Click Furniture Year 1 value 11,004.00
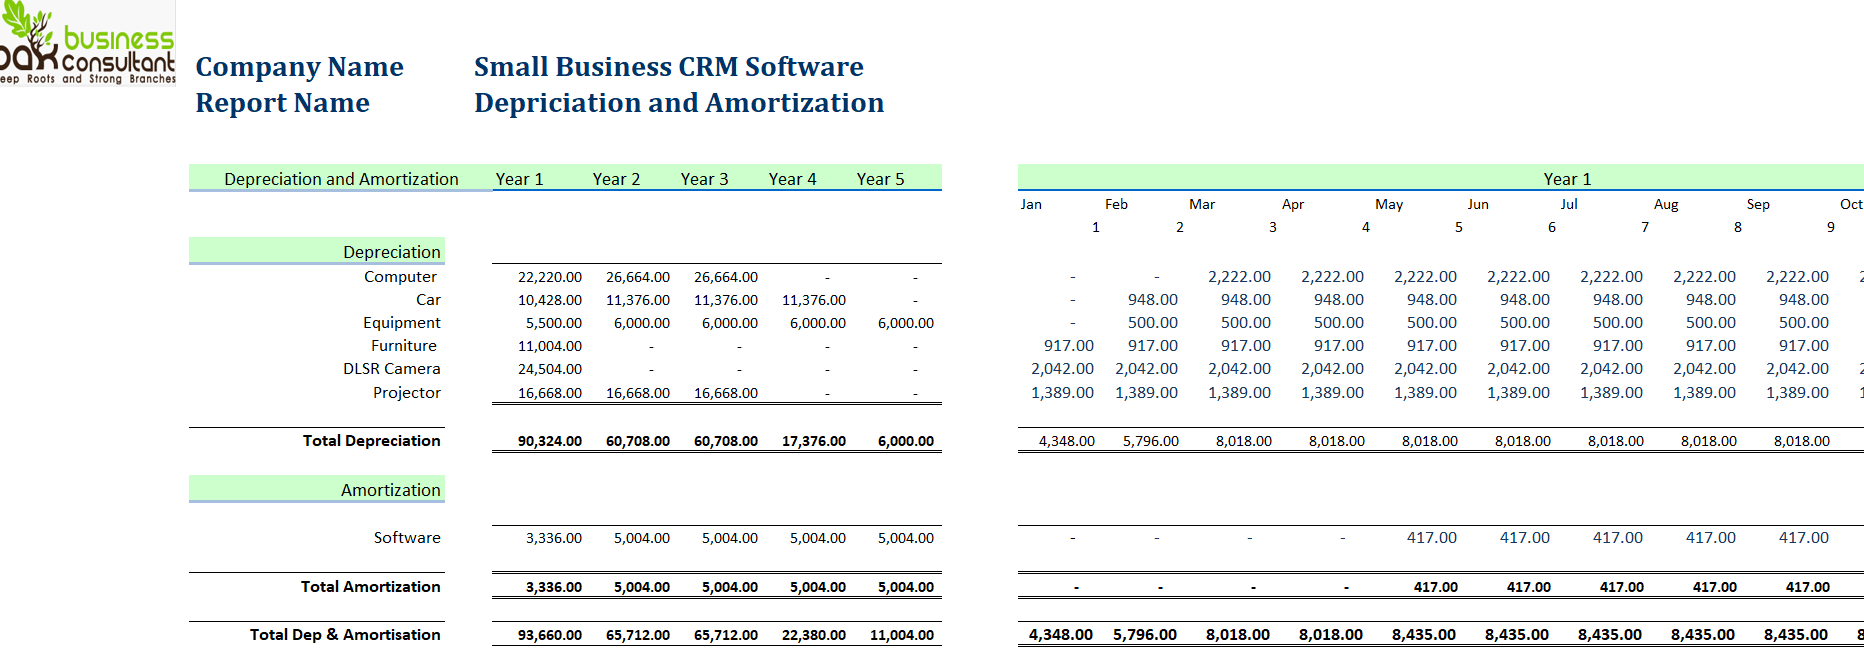1864x650 pixels. (x=549, y=346)
